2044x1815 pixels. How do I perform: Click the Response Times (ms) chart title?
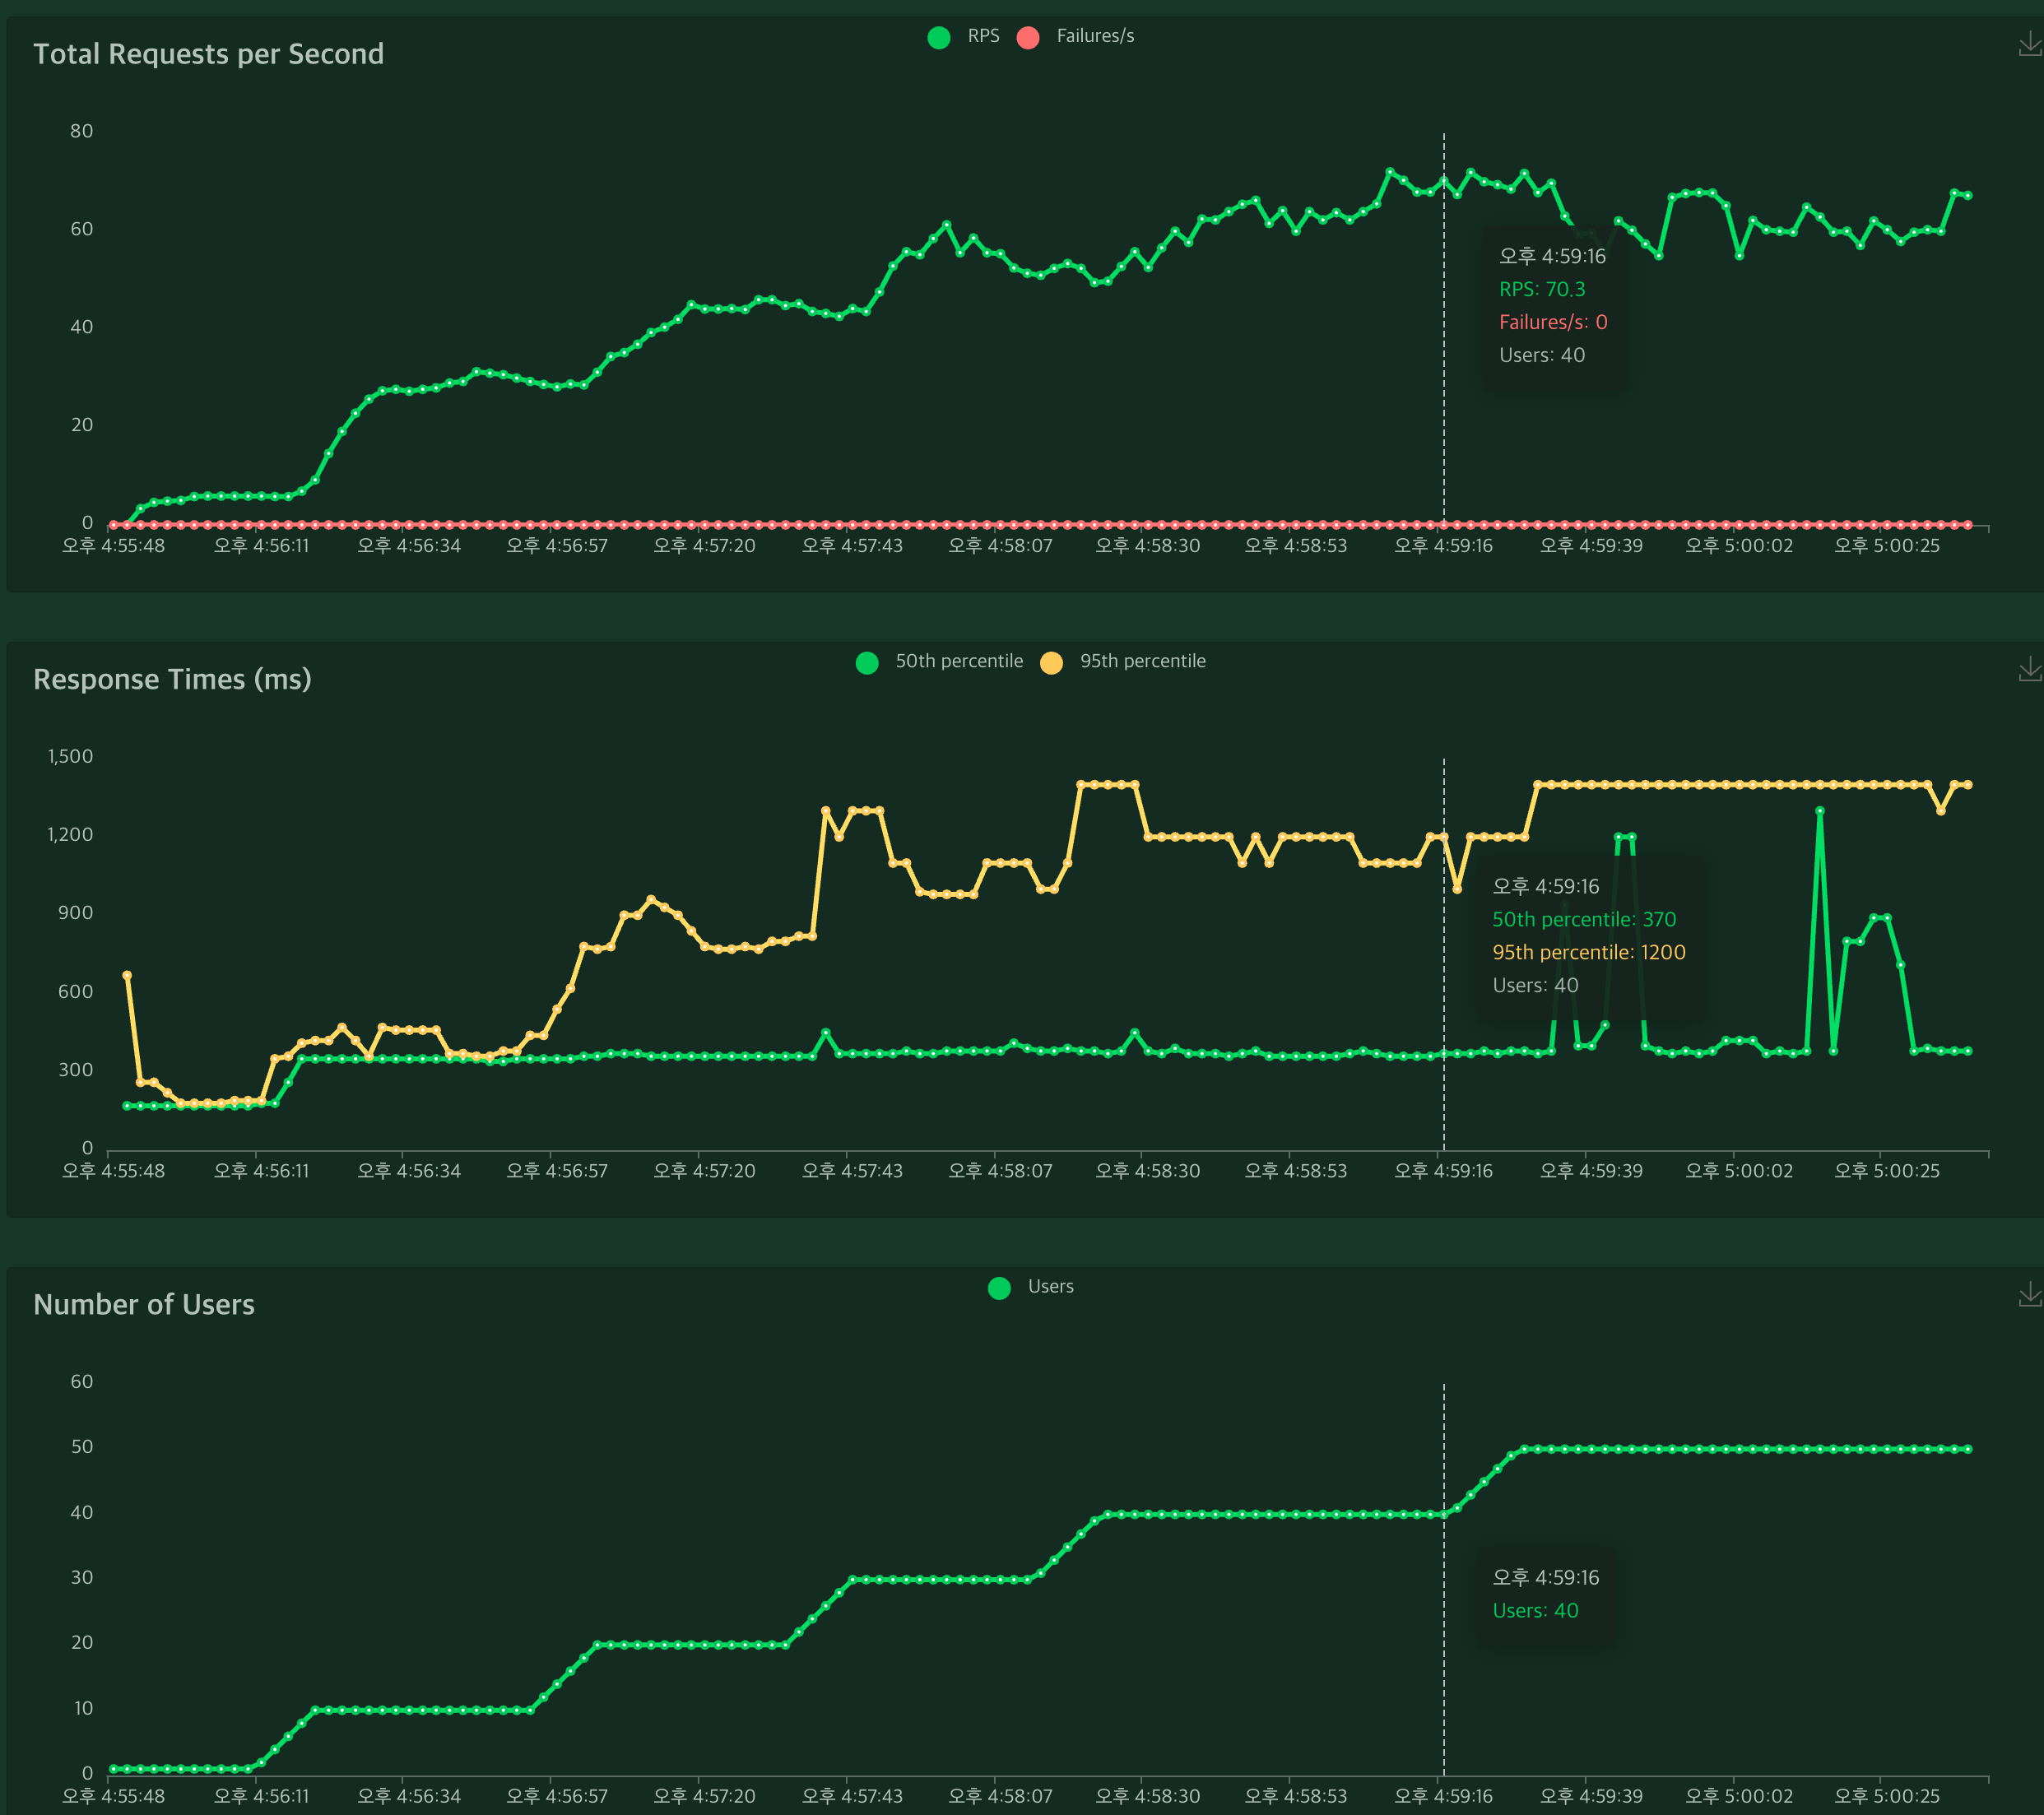click(x=172, y=679)
